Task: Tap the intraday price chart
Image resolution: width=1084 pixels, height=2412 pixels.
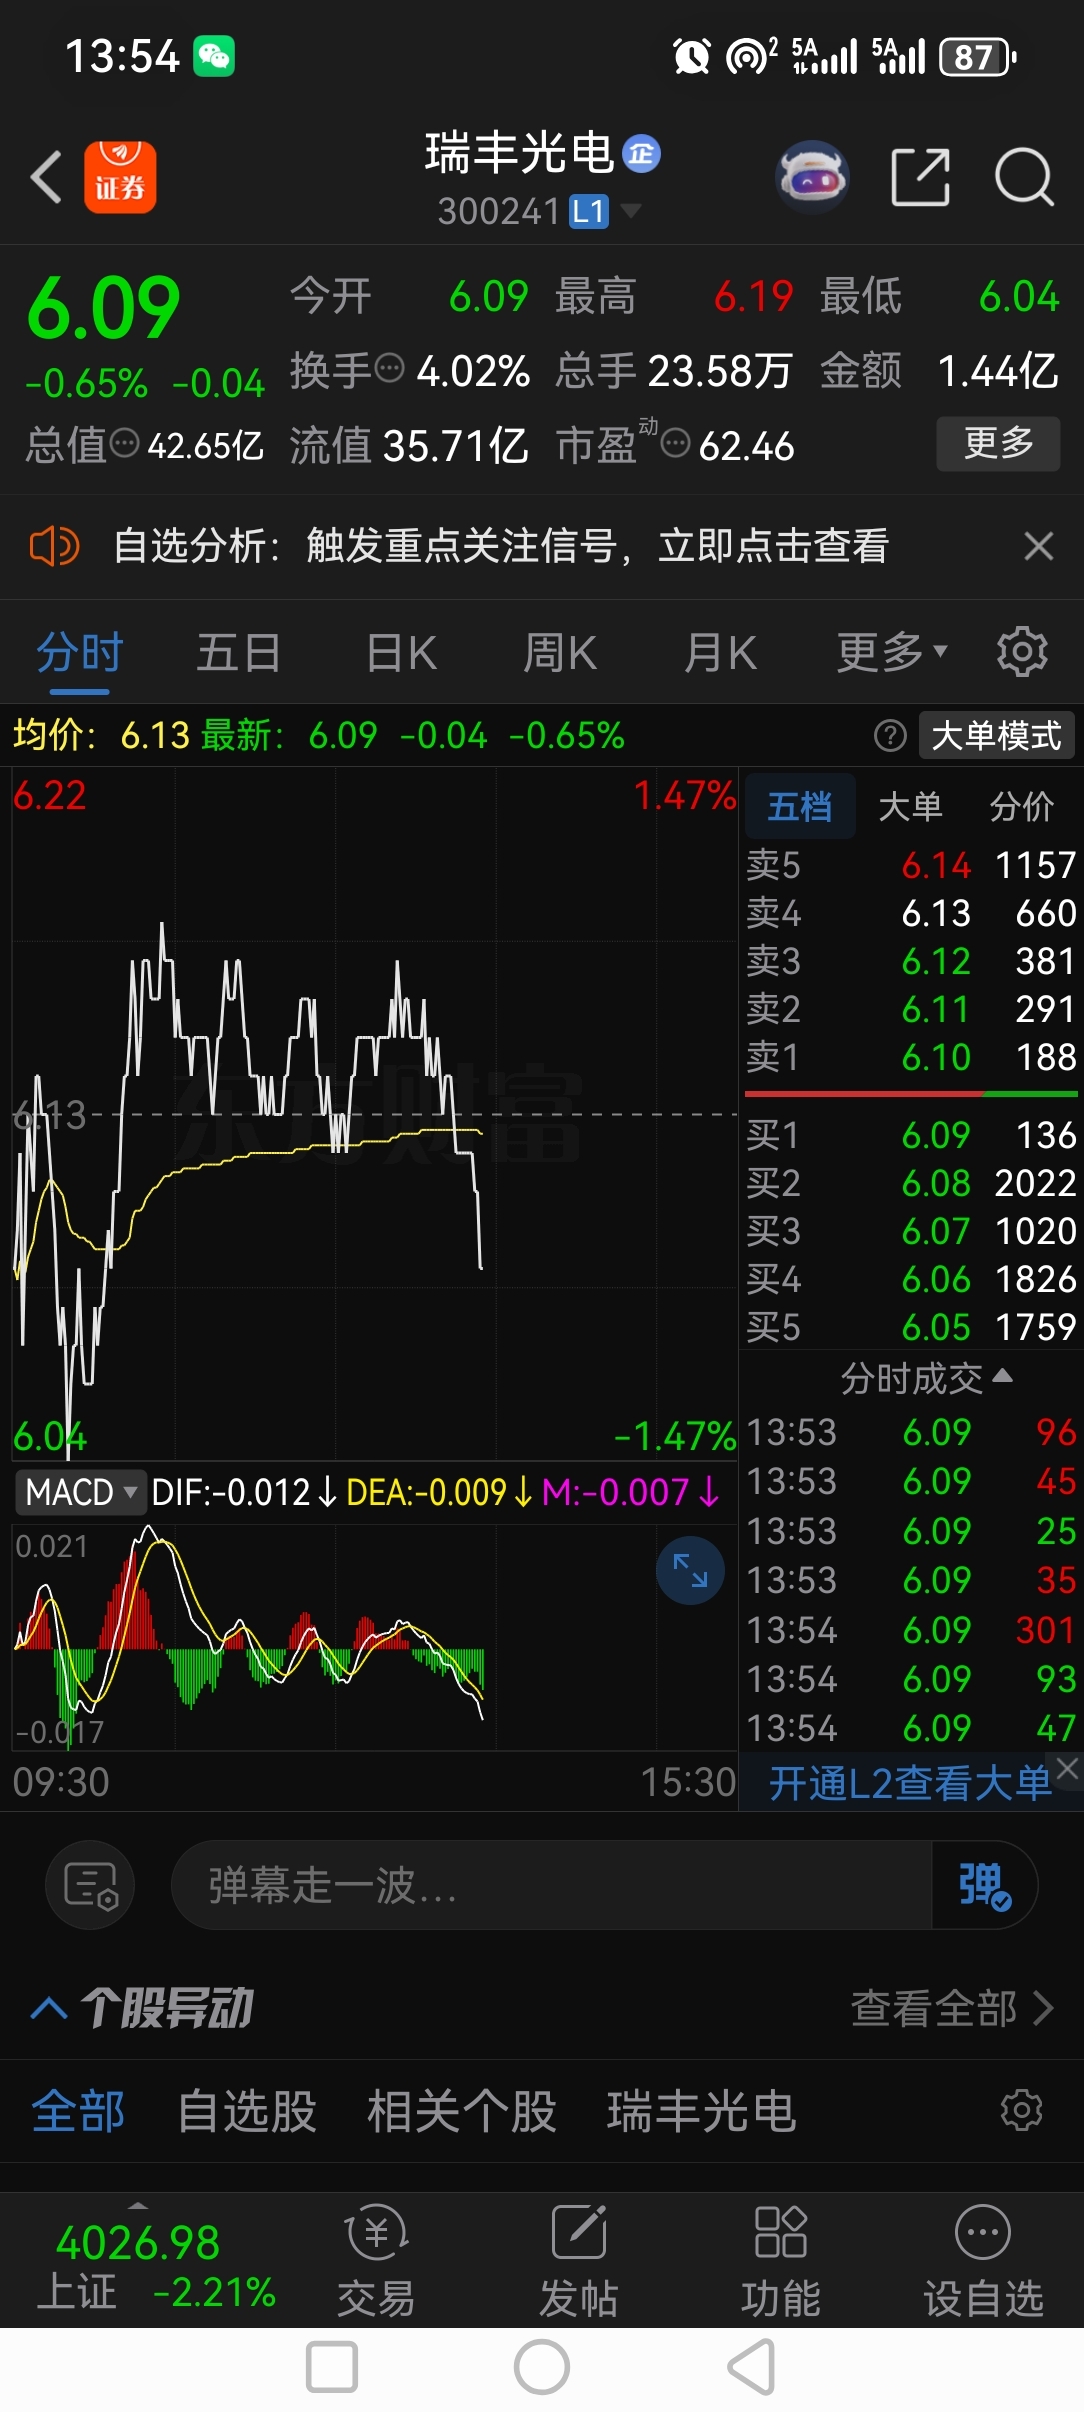Action: point(375,1113)
